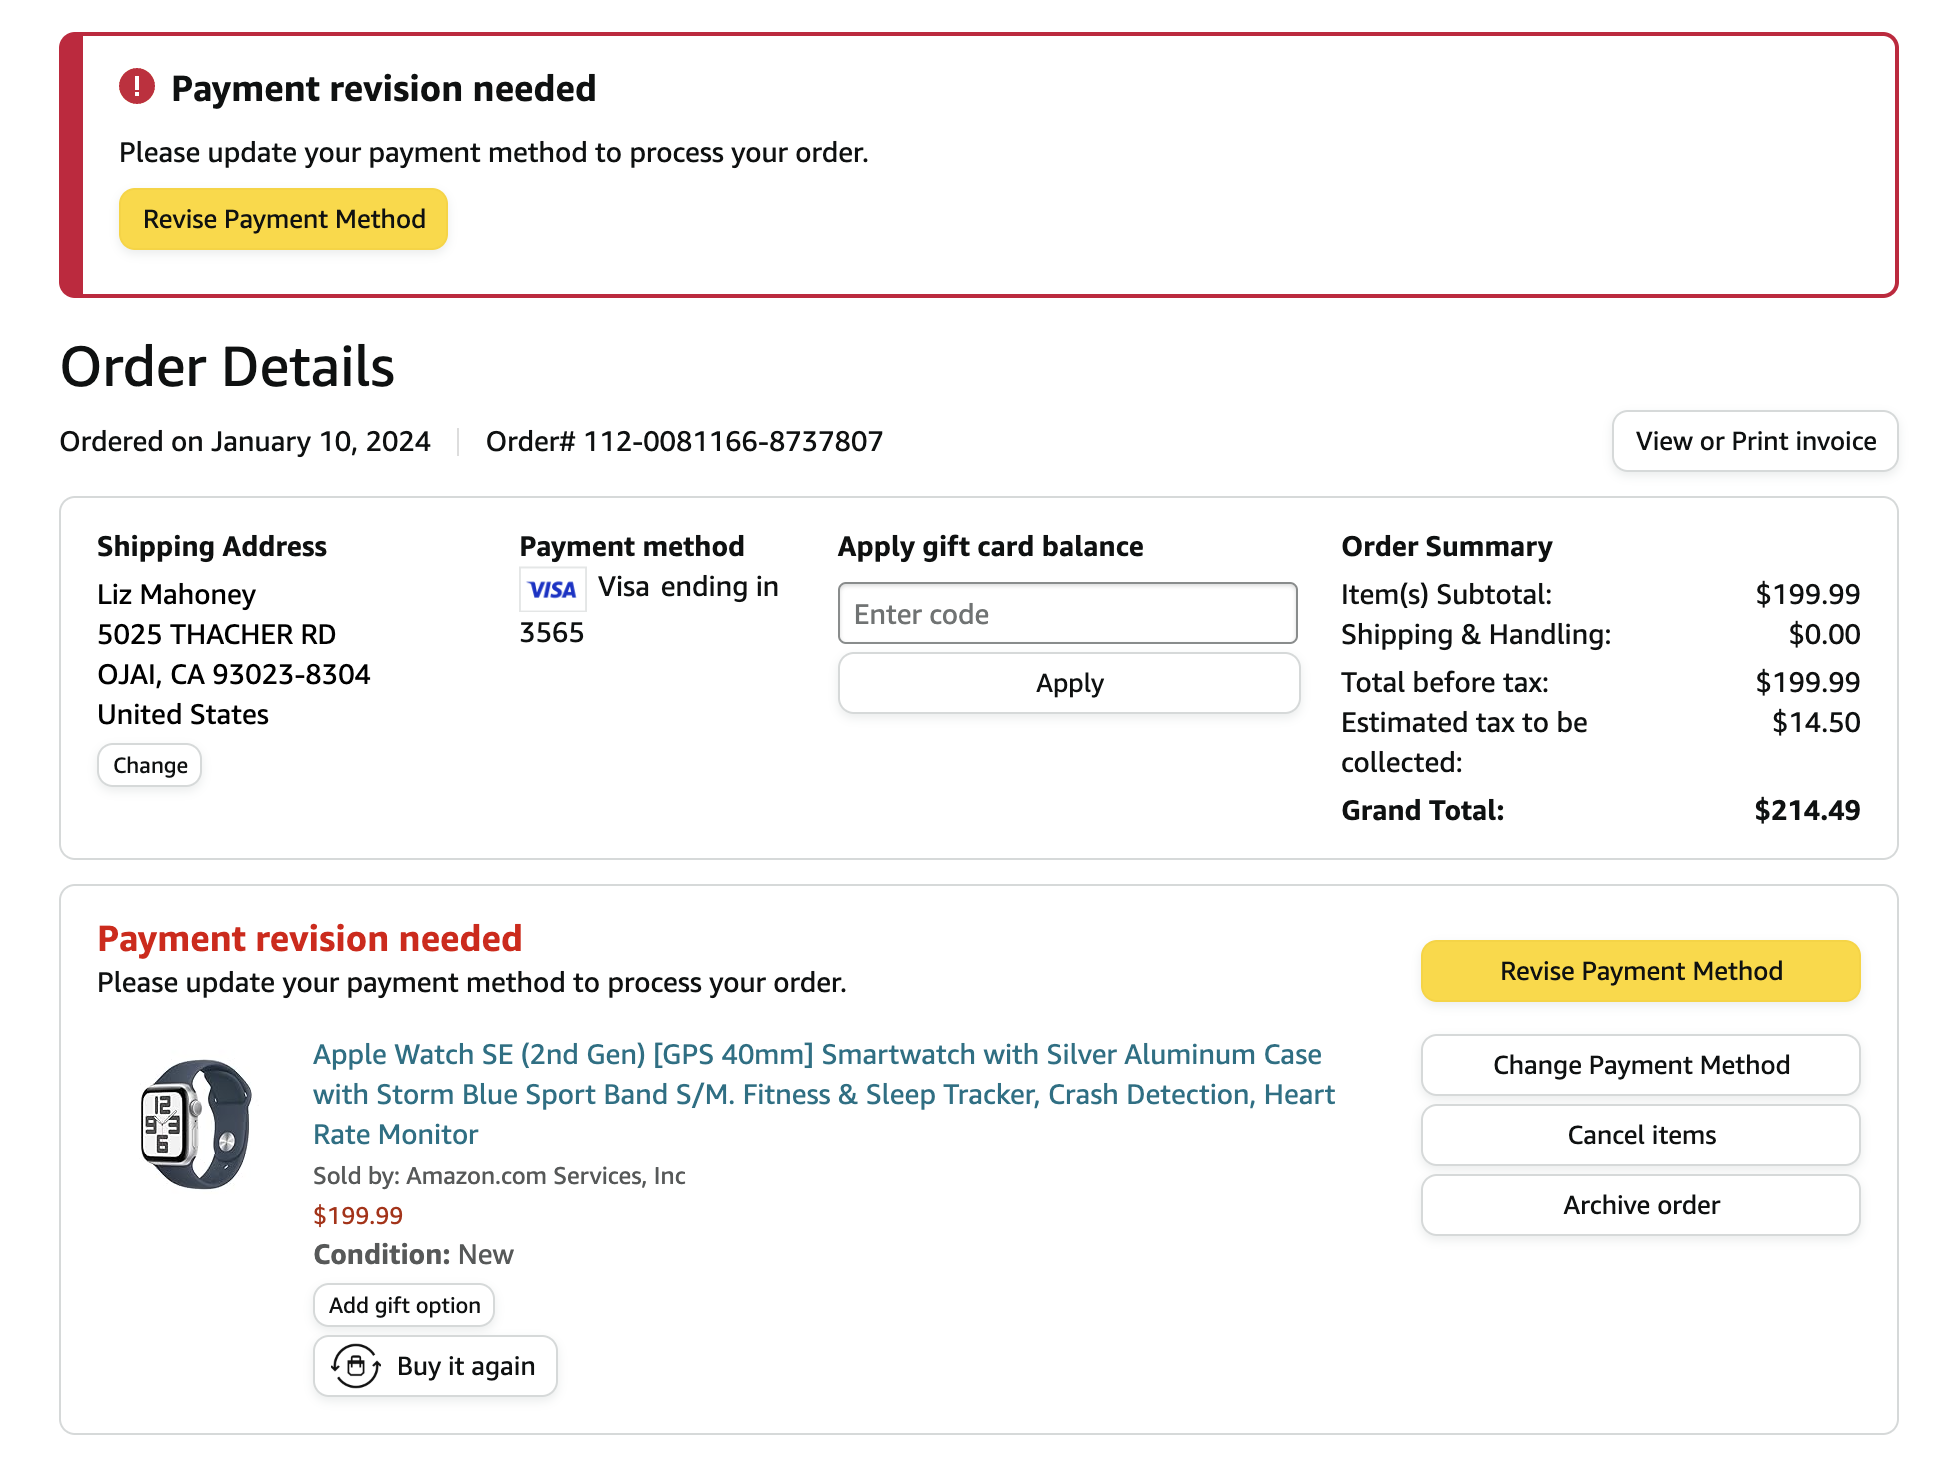Select the order number 112-0081166-8737807
The width and height of the screenshot is (1948, 1458).
(x=733, y=441)
